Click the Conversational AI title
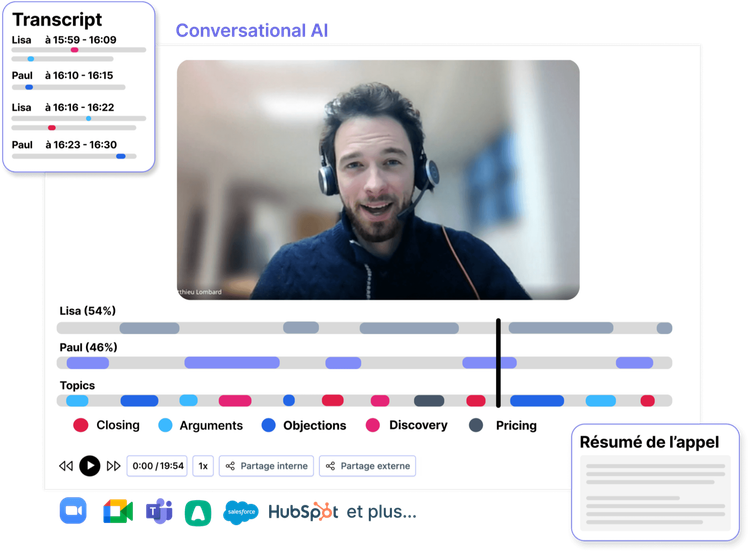 [x=252, y=30]
